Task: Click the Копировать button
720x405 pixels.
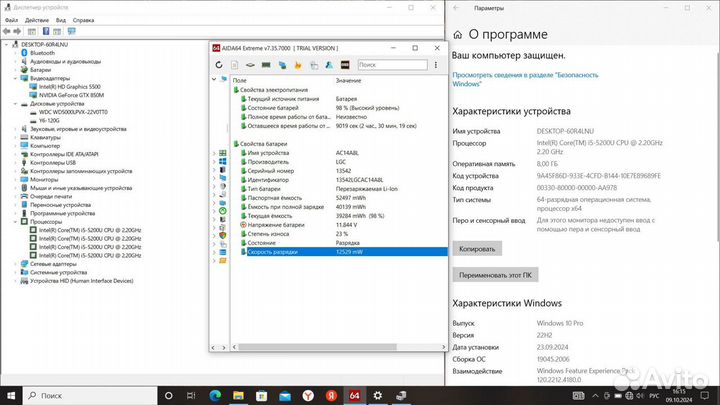Action: point(477,249)
